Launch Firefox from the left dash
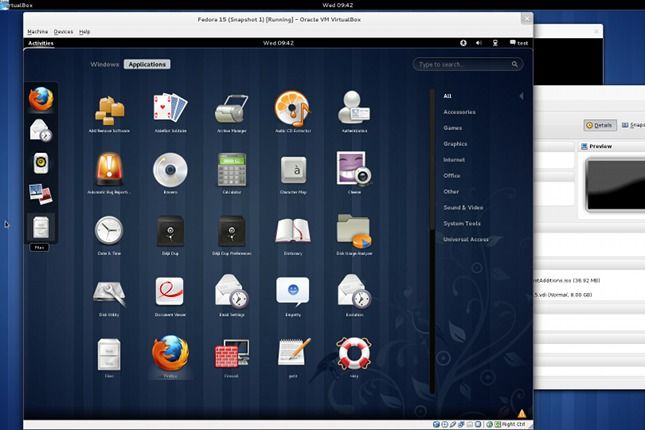Image resolution: width=645 pixels, height=430 pixels. [41, 99]
